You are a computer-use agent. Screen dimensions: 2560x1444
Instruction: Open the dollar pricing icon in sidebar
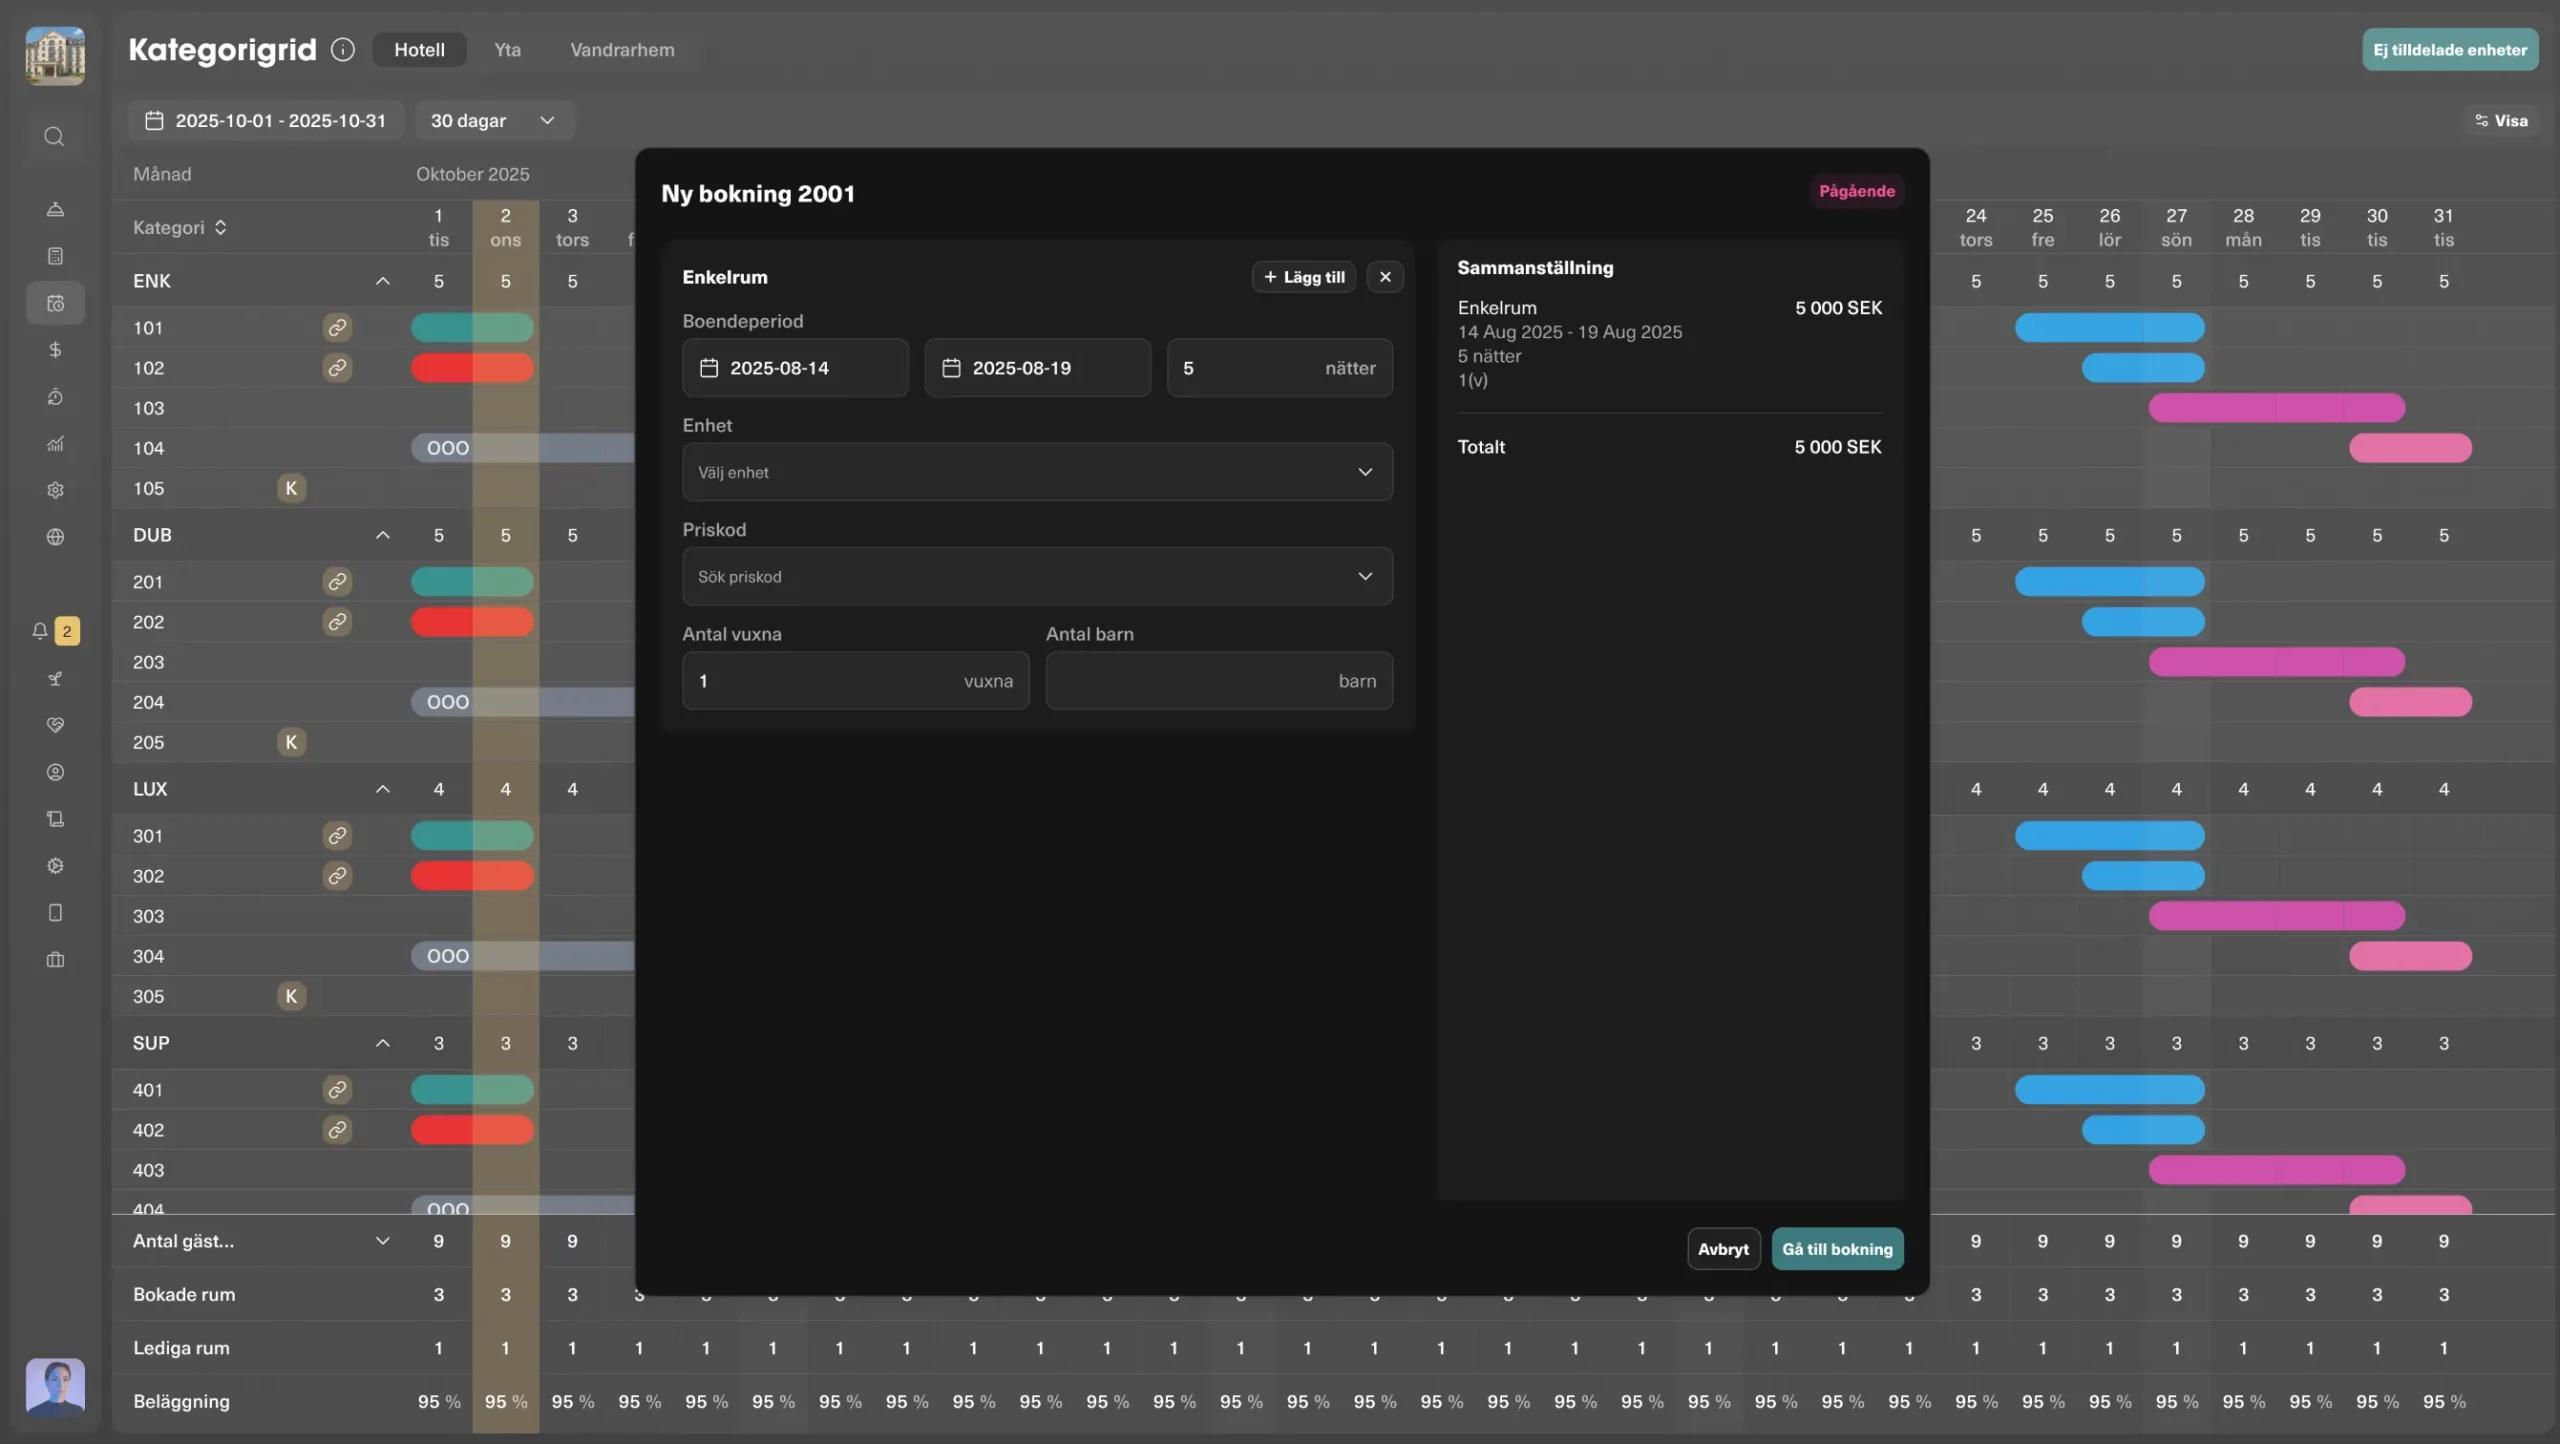[x=55, y=350]
